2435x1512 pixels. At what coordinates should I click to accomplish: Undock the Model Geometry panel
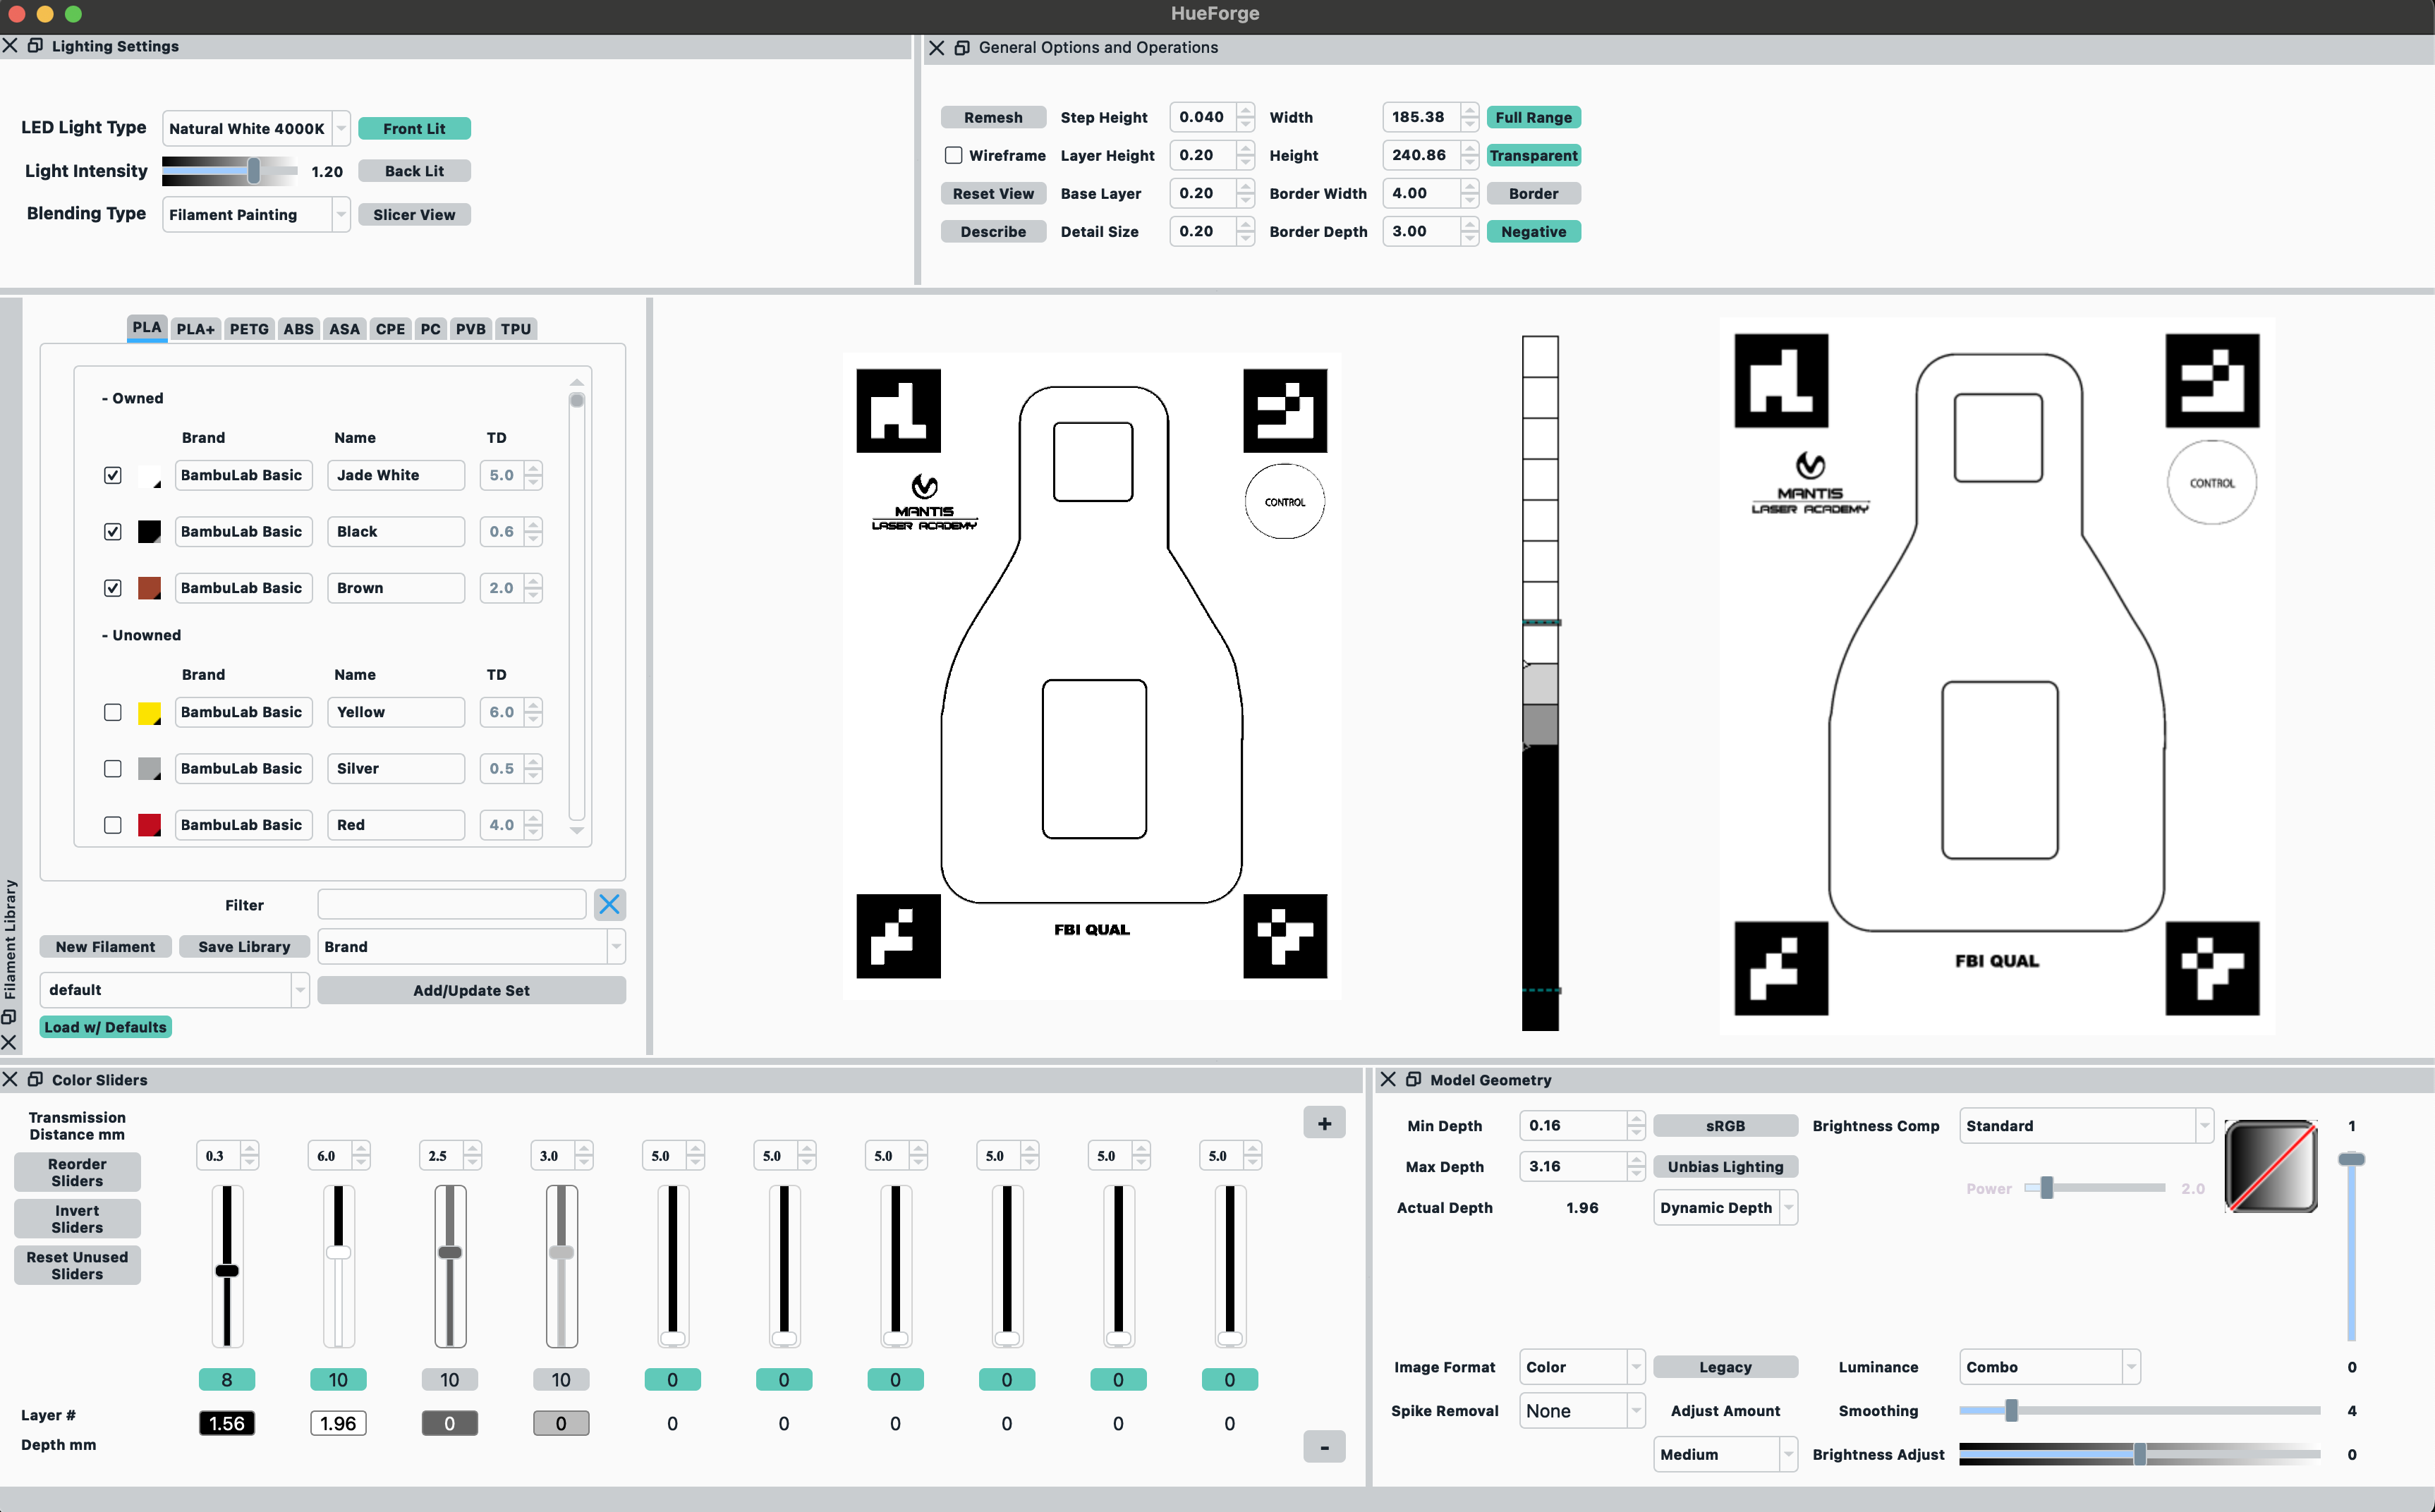click(x=1414, y=1079)
